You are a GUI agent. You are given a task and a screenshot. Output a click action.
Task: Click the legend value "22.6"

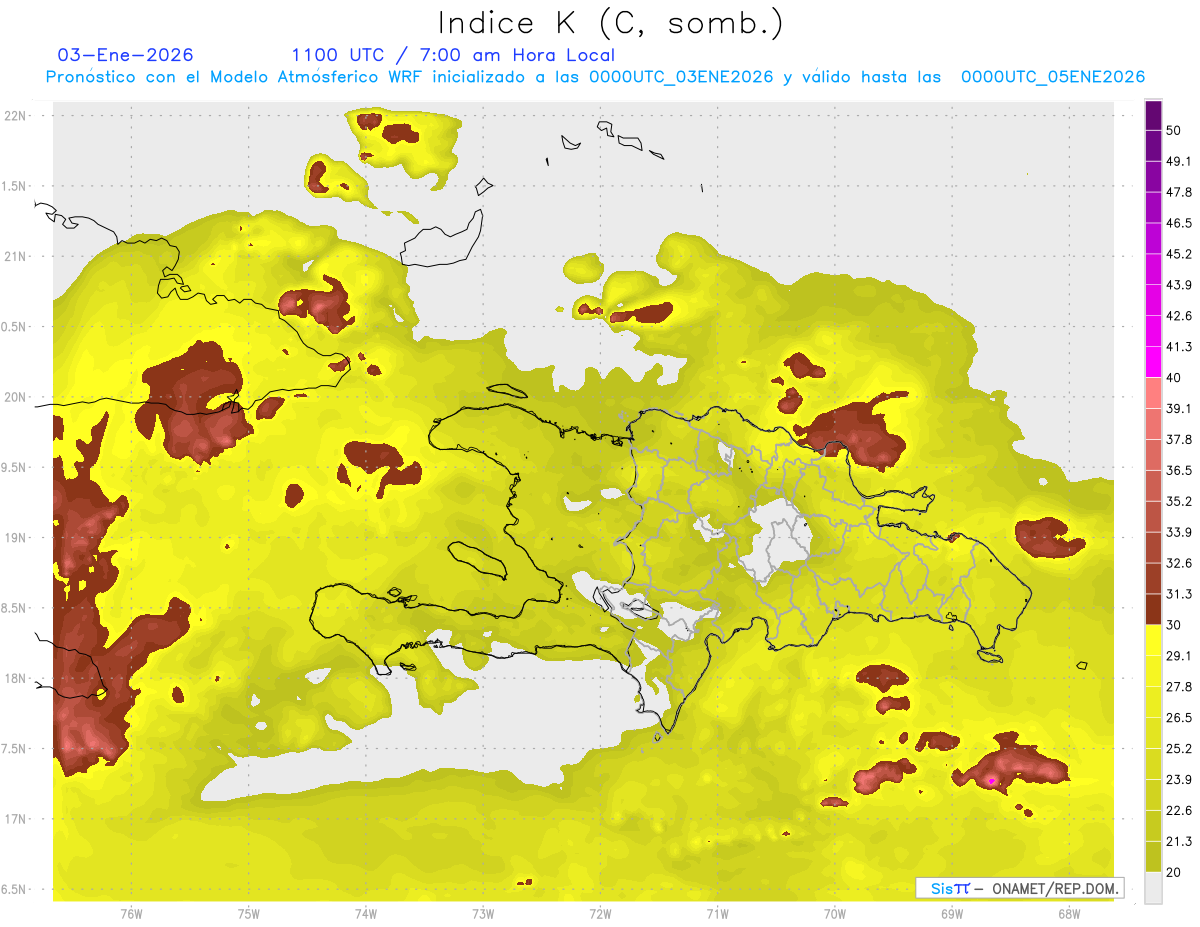(1178, 811)
